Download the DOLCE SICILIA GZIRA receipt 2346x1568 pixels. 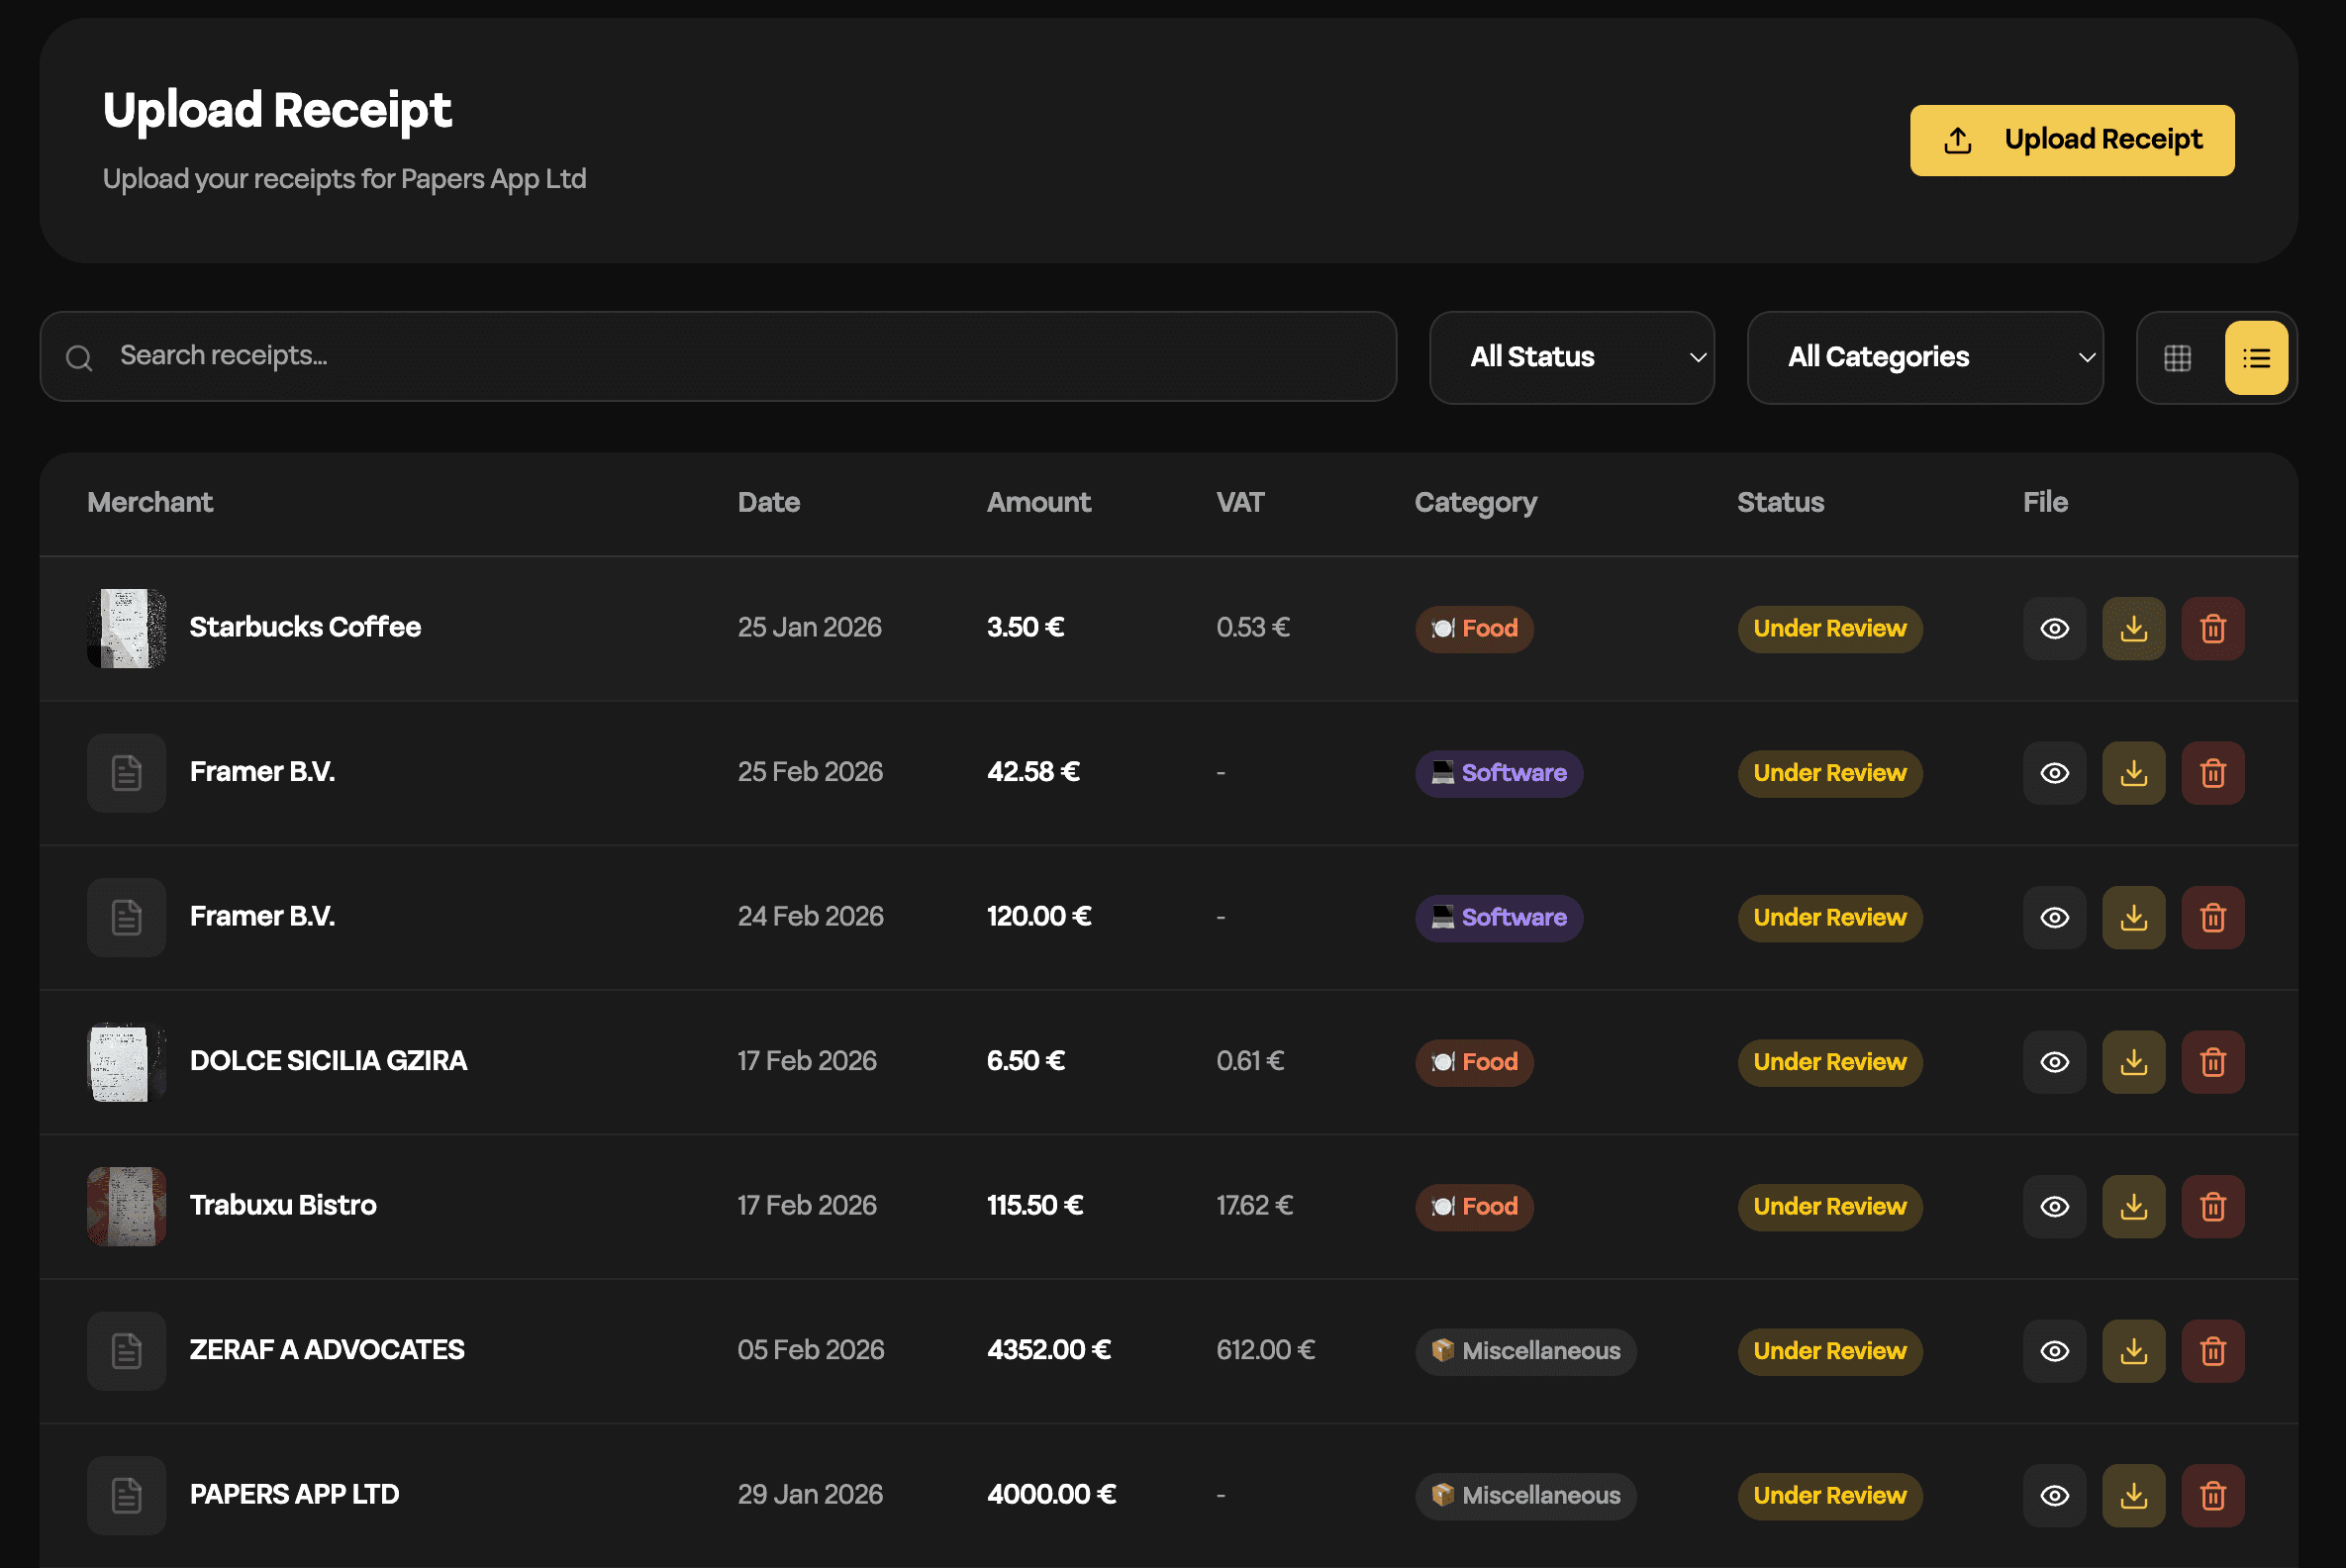coord(2133,1062)
